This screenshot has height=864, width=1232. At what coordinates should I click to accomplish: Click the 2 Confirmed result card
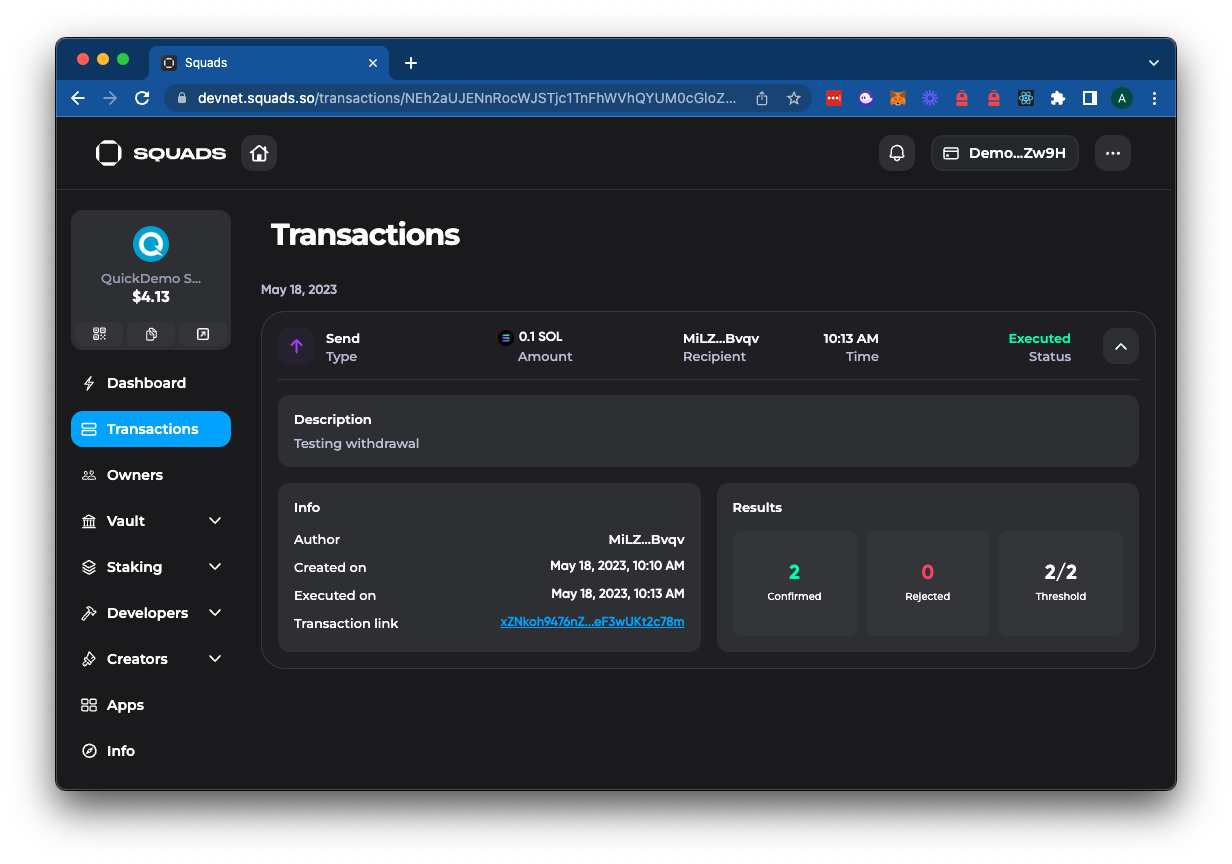click(x=795, y=583)
